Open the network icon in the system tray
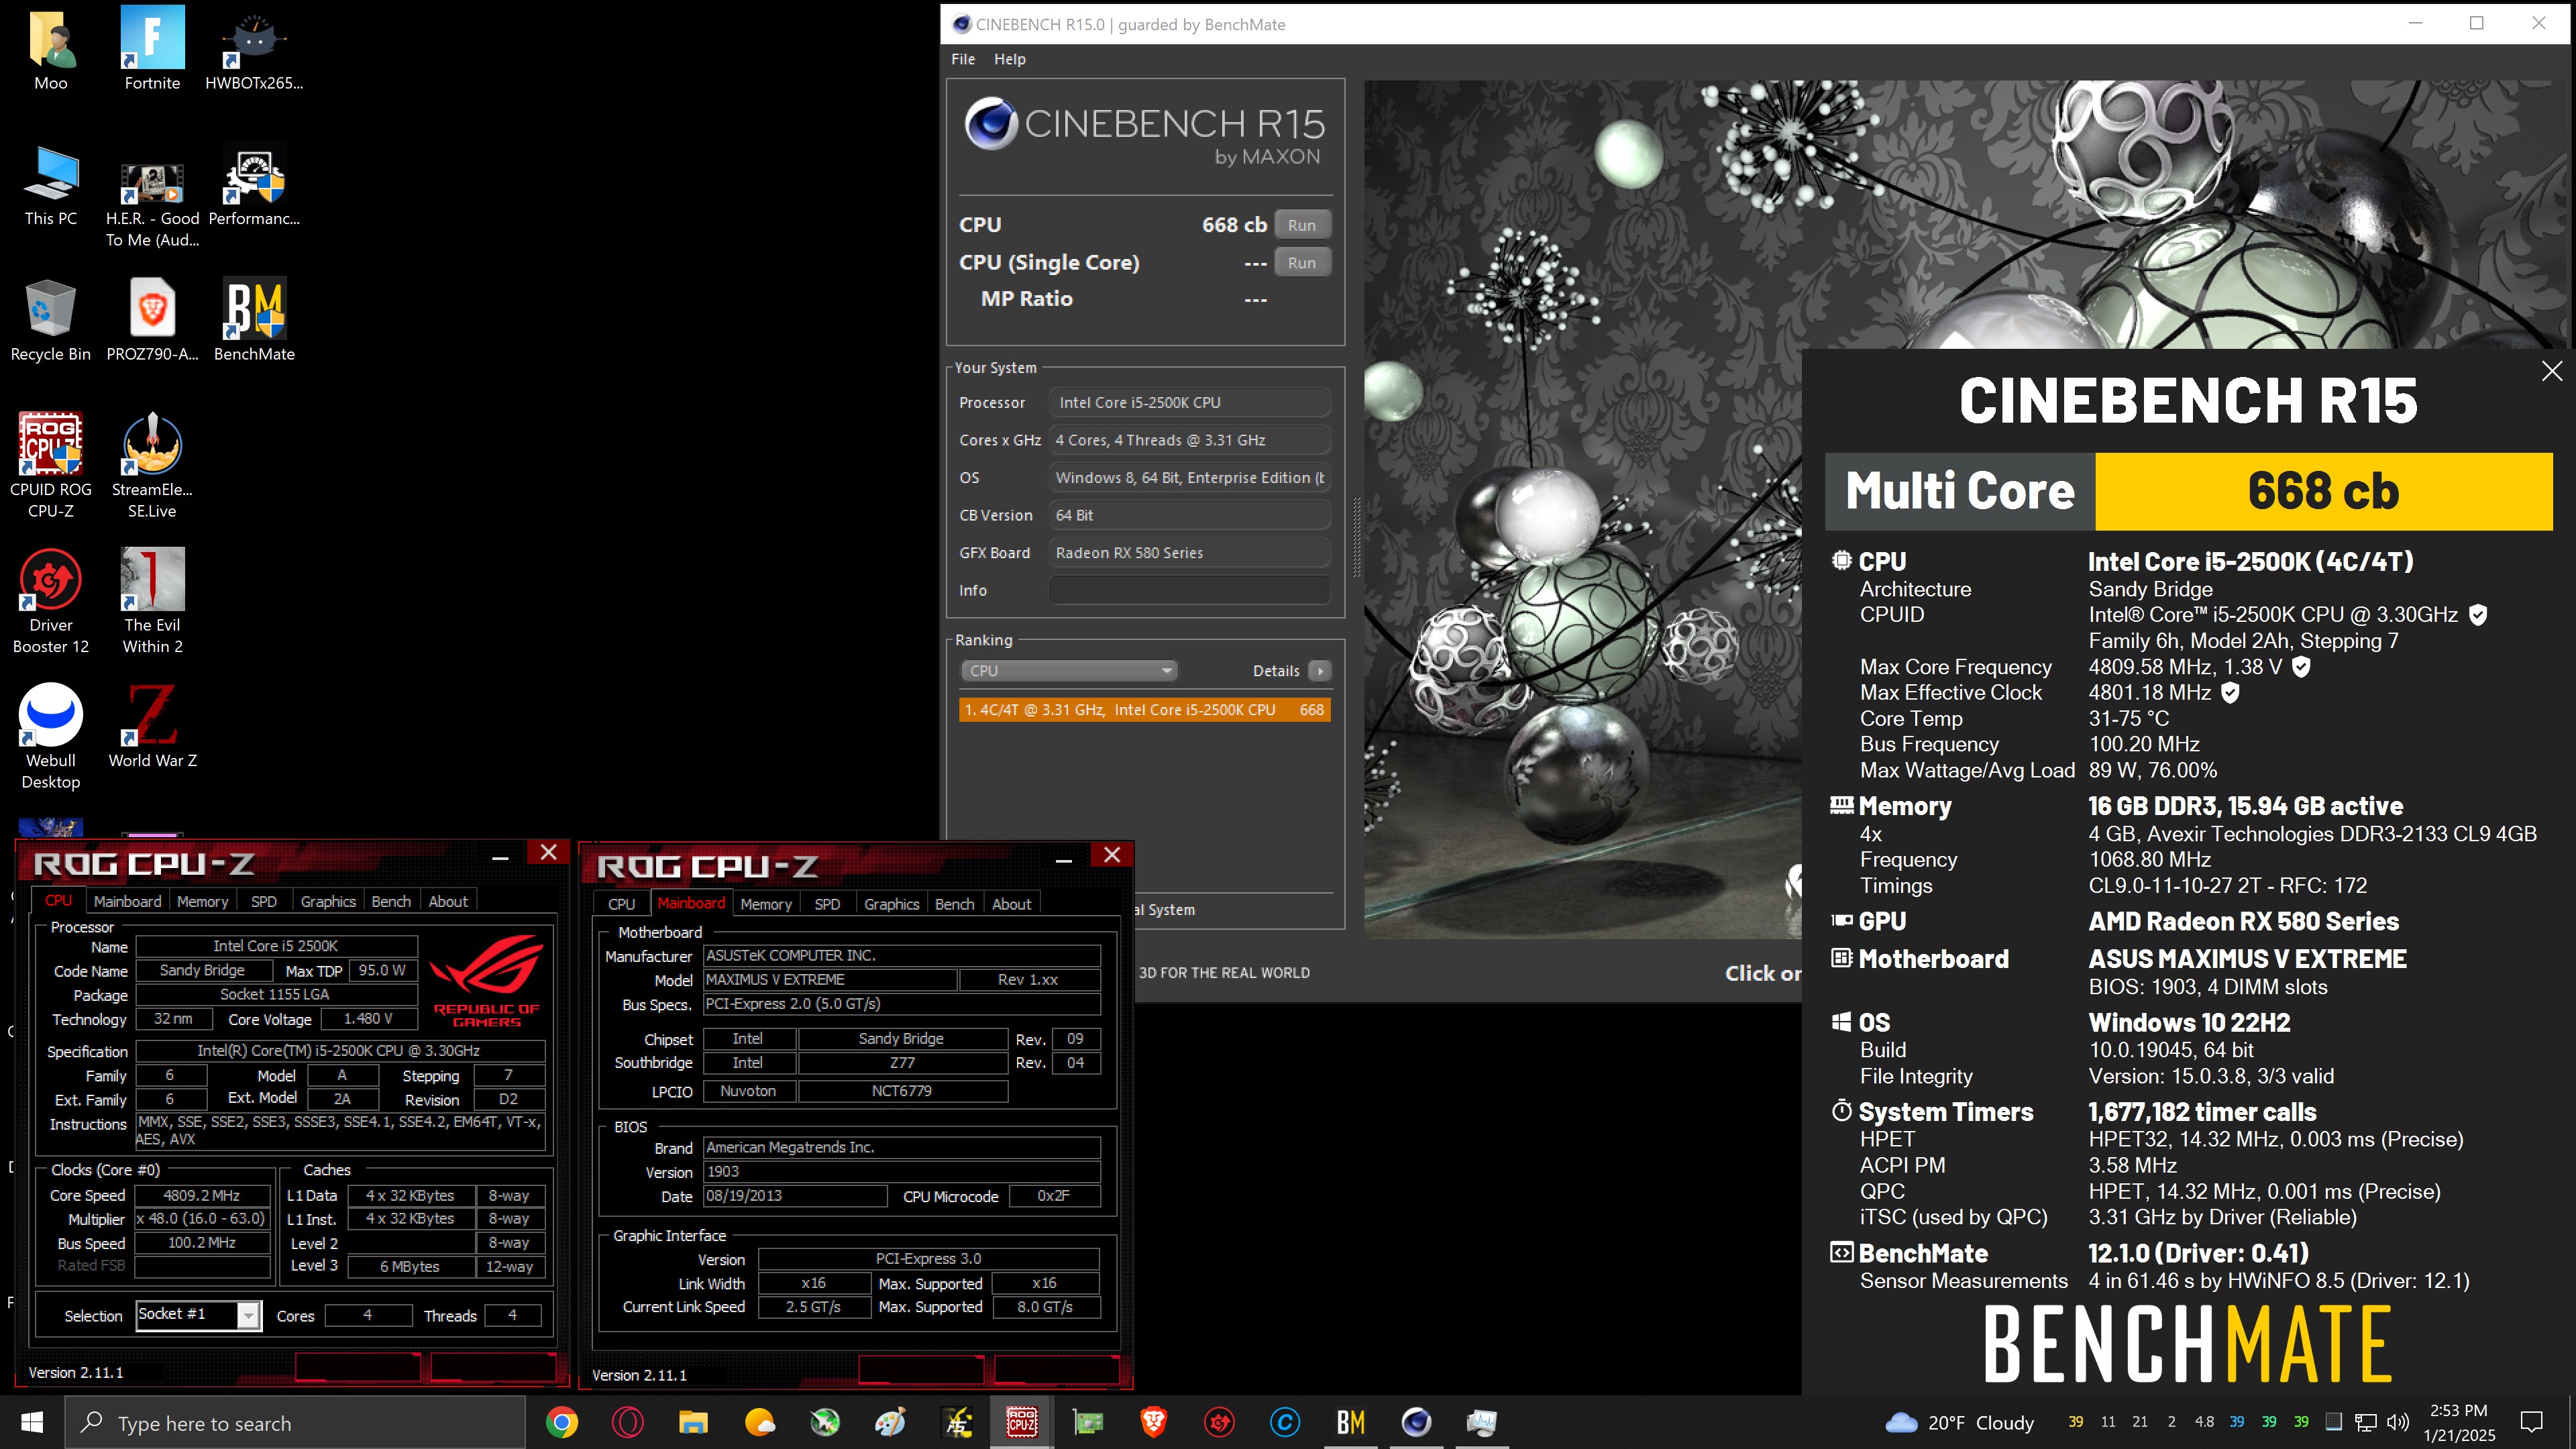The height and width of the screenshot is (1449, 2576). point(2366,1422)
